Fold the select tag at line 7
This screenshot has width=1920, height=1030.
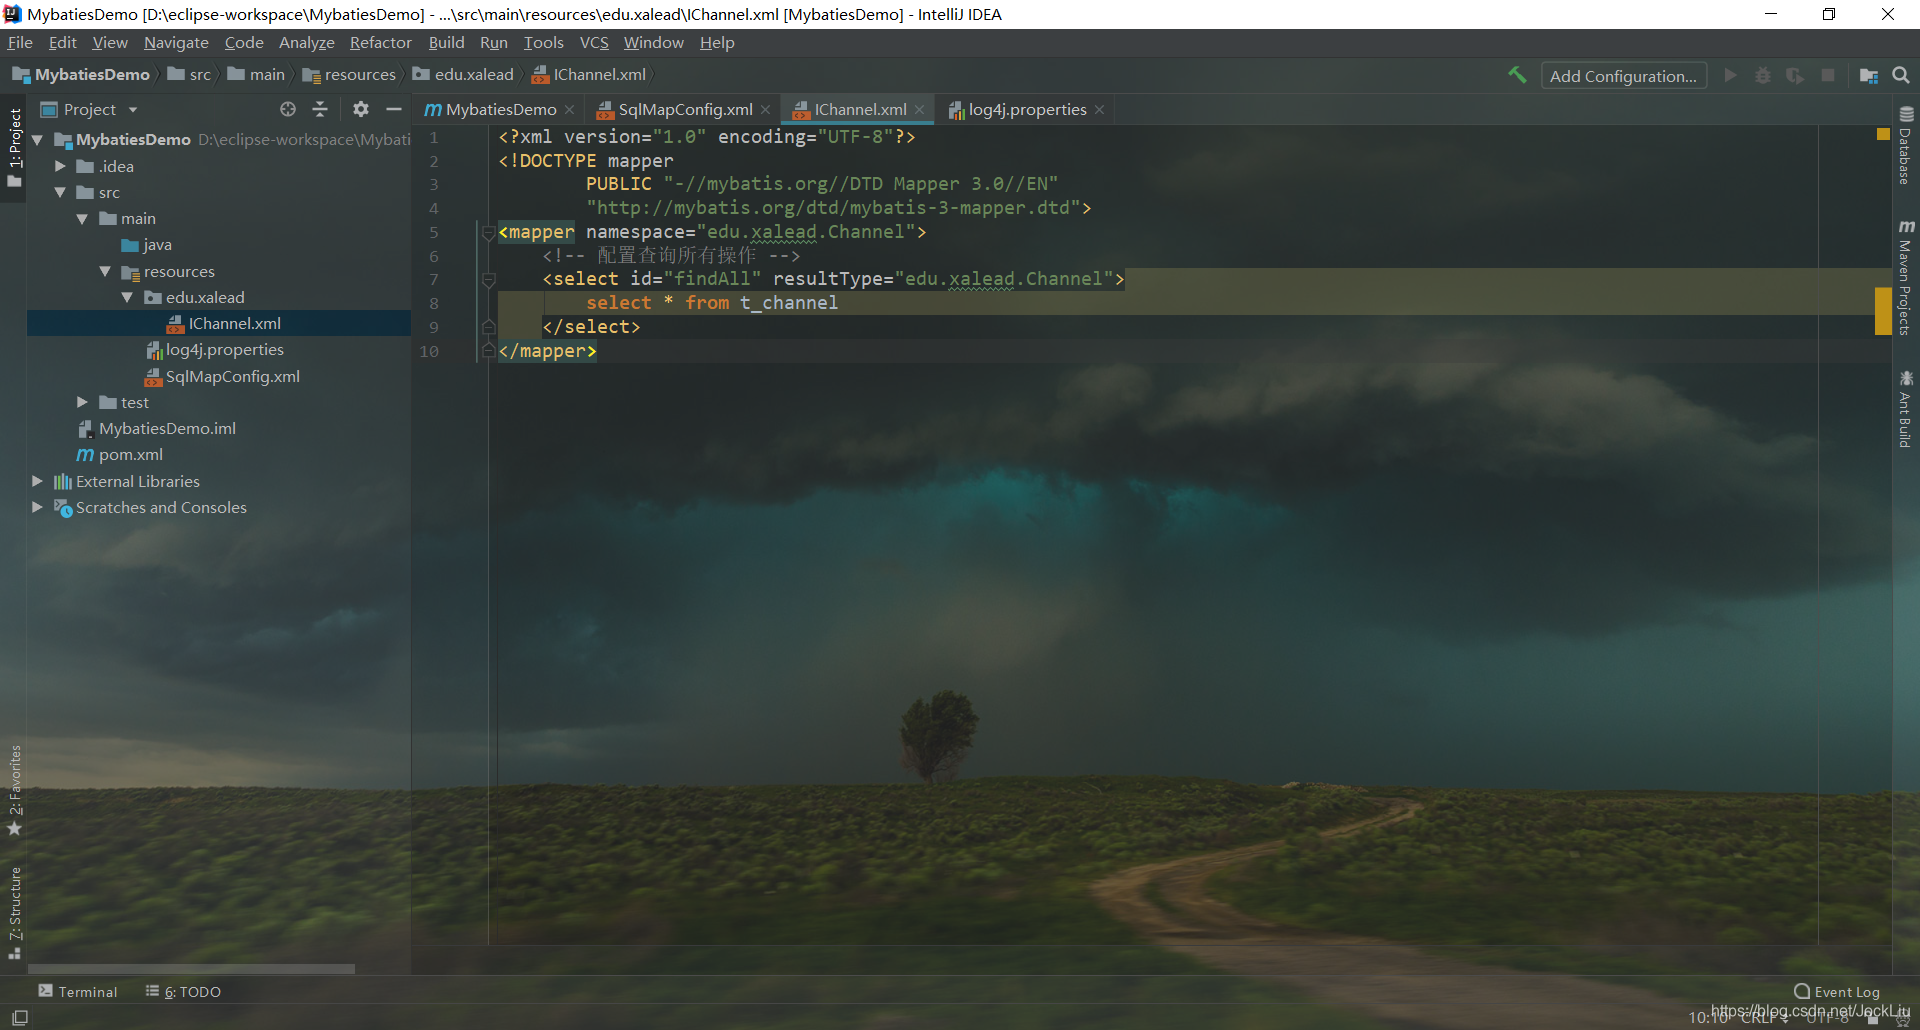pyautogui.click(x=488, y=279)
